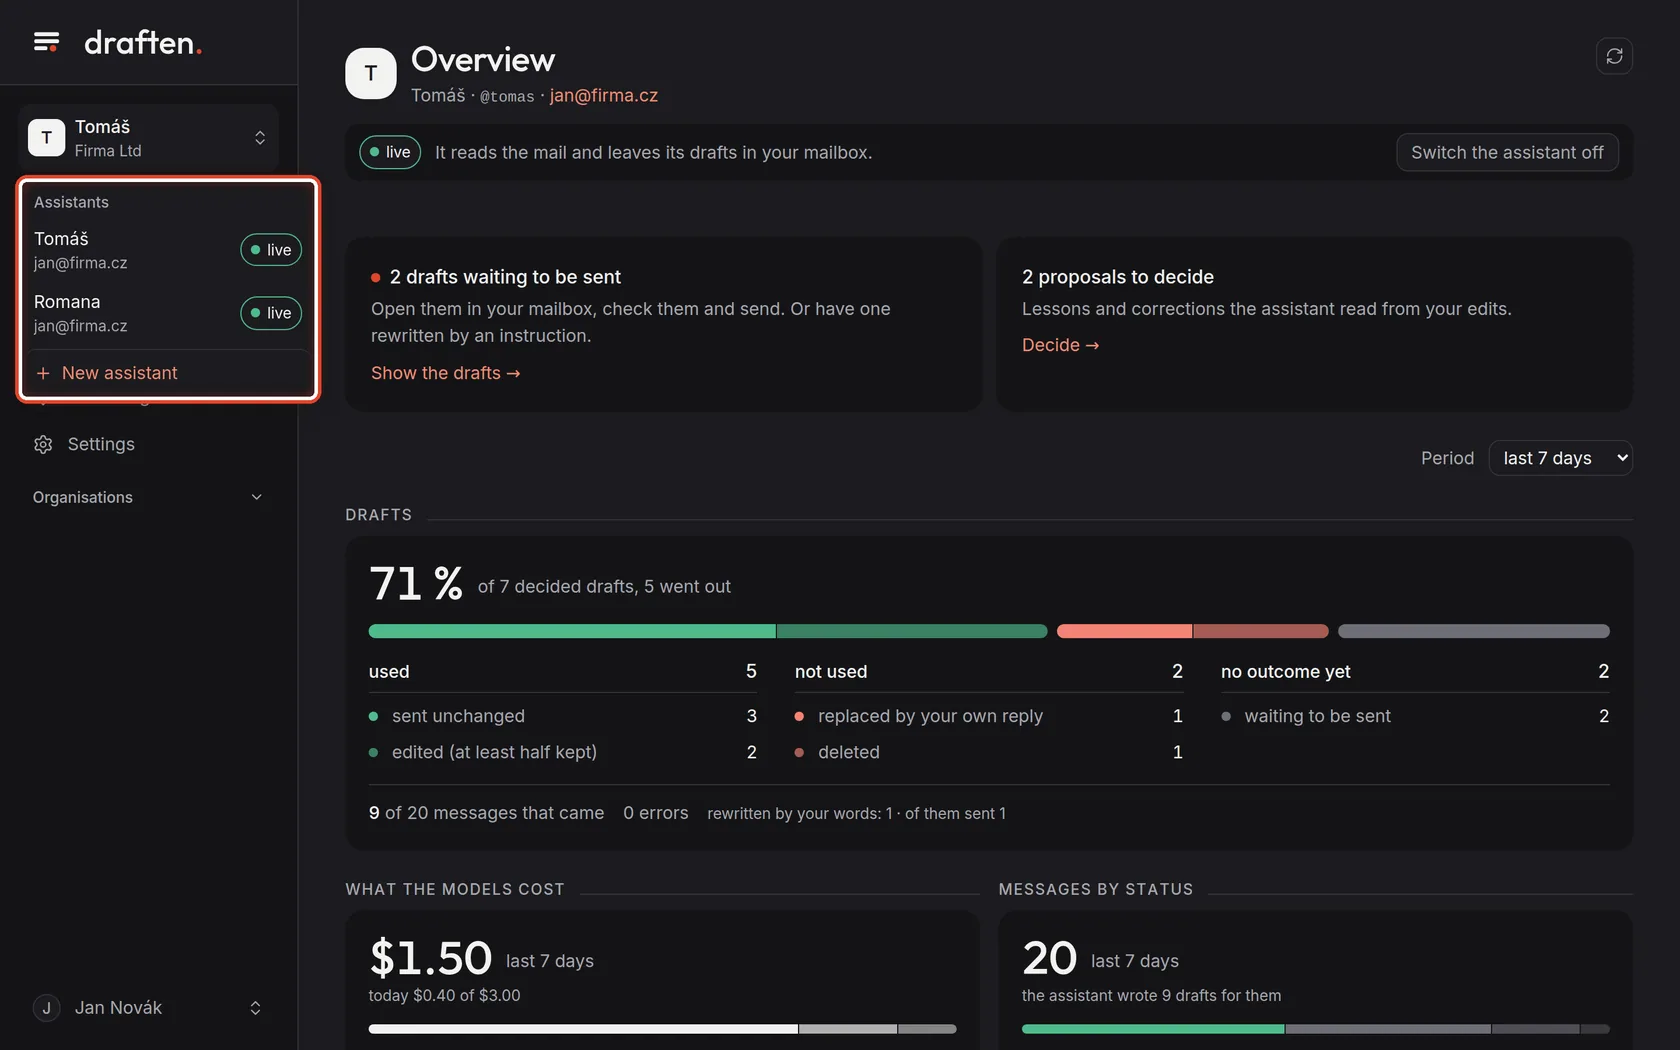This screenshot has width=1680, height=1050.
Task: Open the Period last 7 days dropdown
Action: 1560,458
